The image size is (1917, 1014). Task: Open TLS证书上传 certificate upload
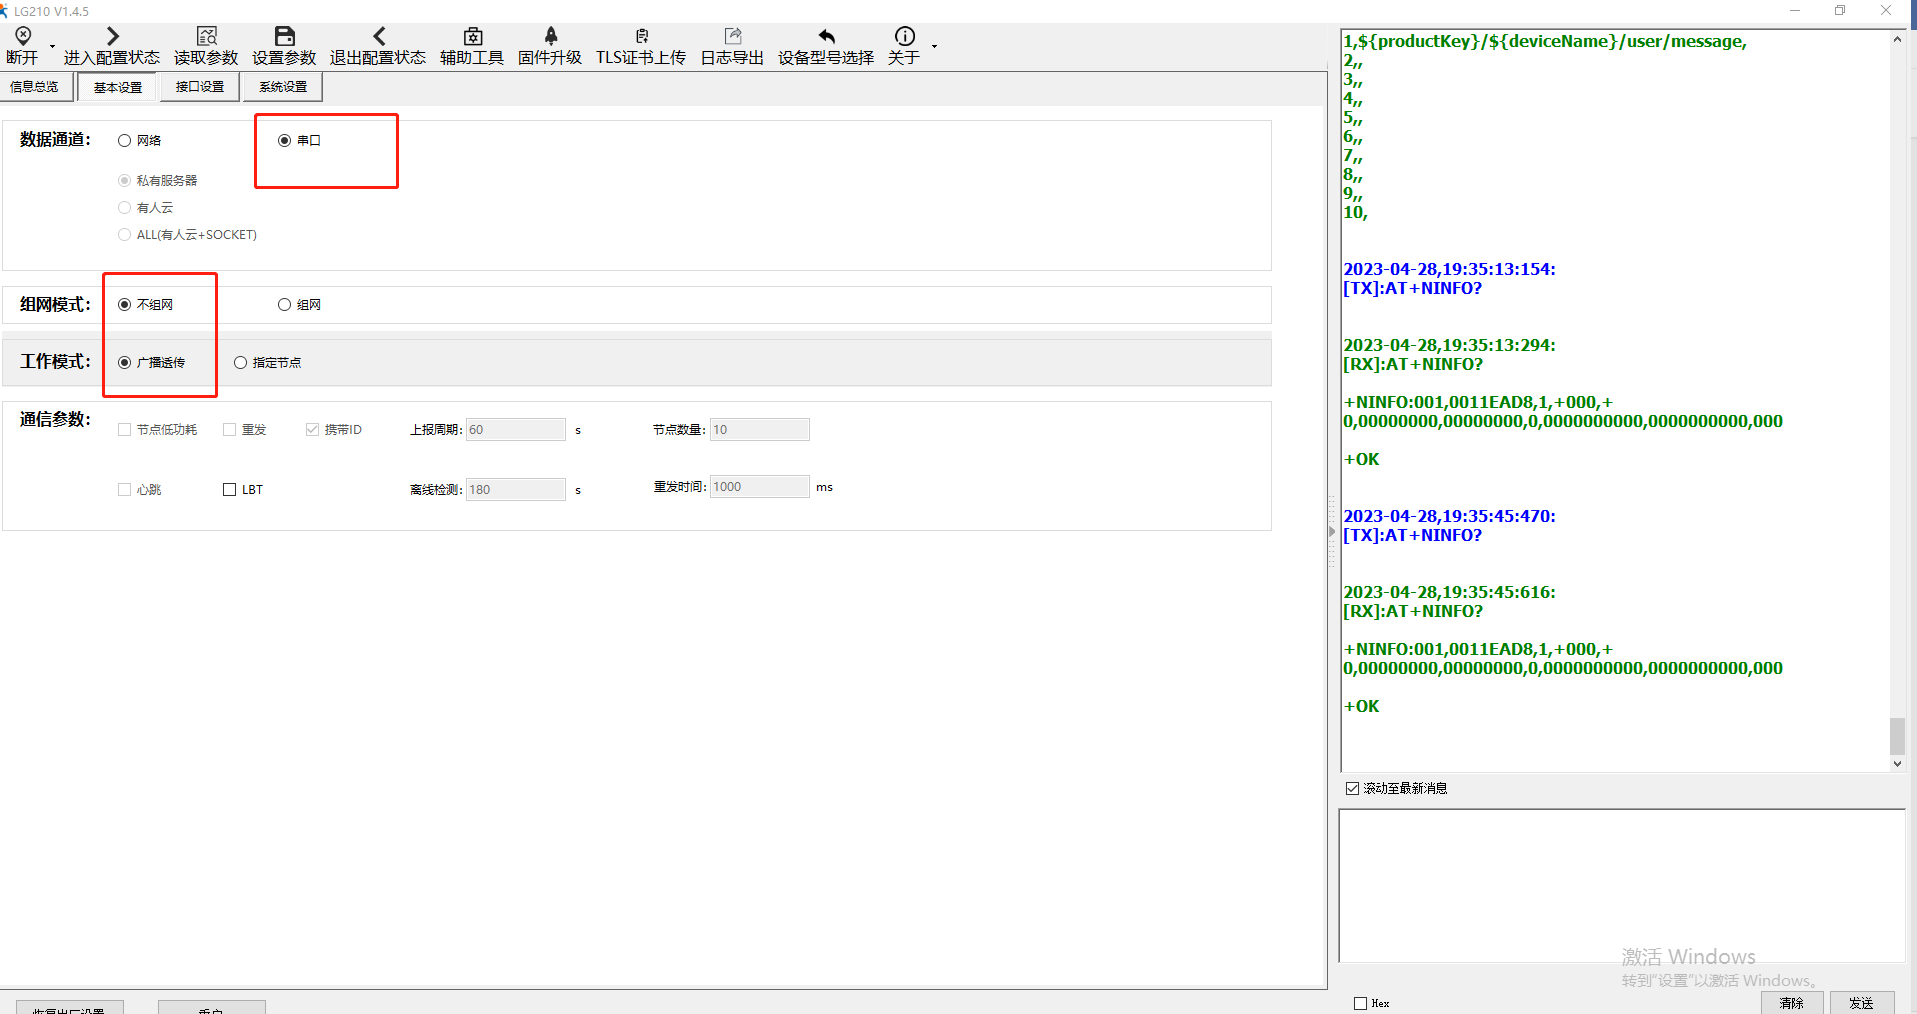(641, 37)
